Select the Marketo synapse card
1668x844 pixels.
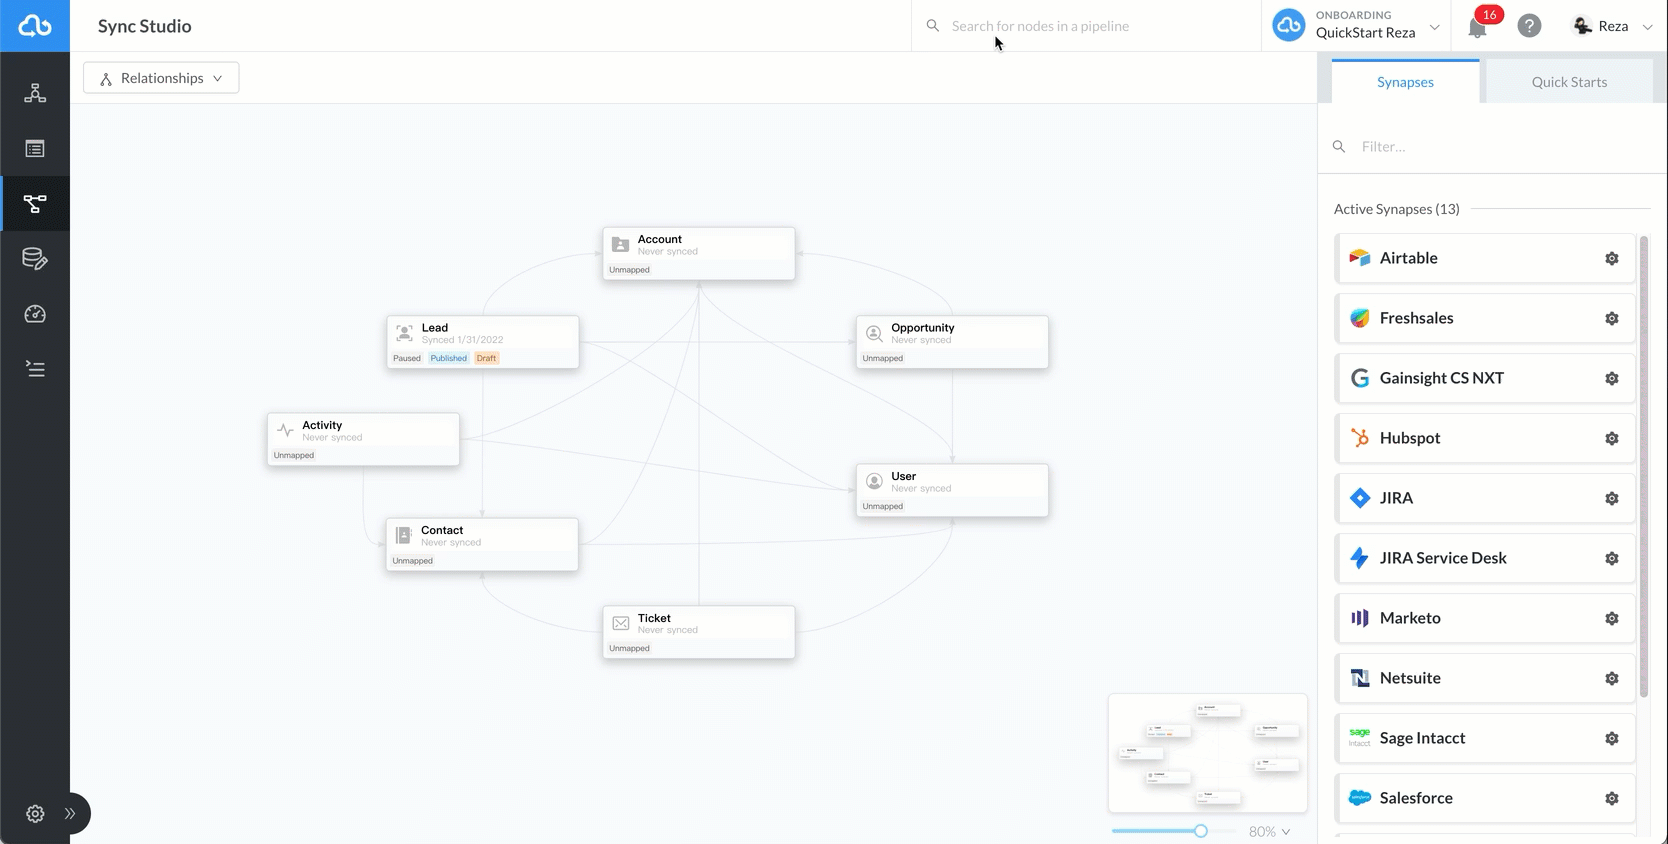pos(1485,618)
